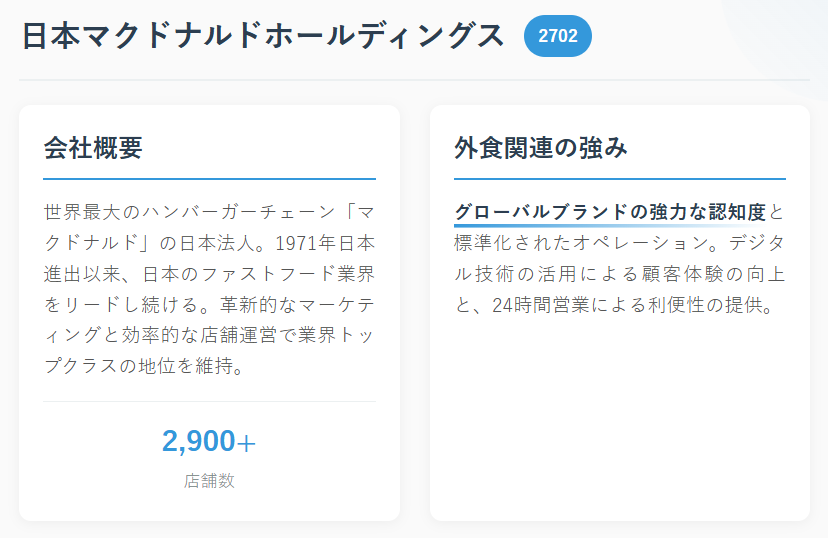Click the blue underline beneath 外食関連の強み
The height and width of the screenshot is (538, 828).
619,179
